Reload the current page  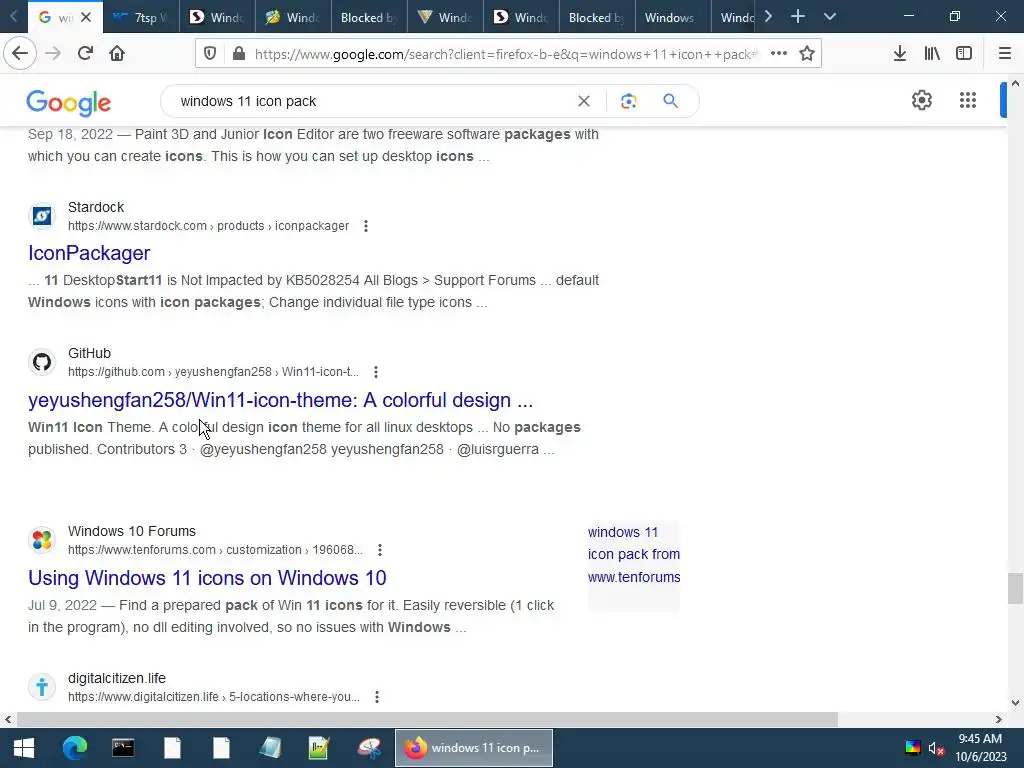(x=85, y=53)
